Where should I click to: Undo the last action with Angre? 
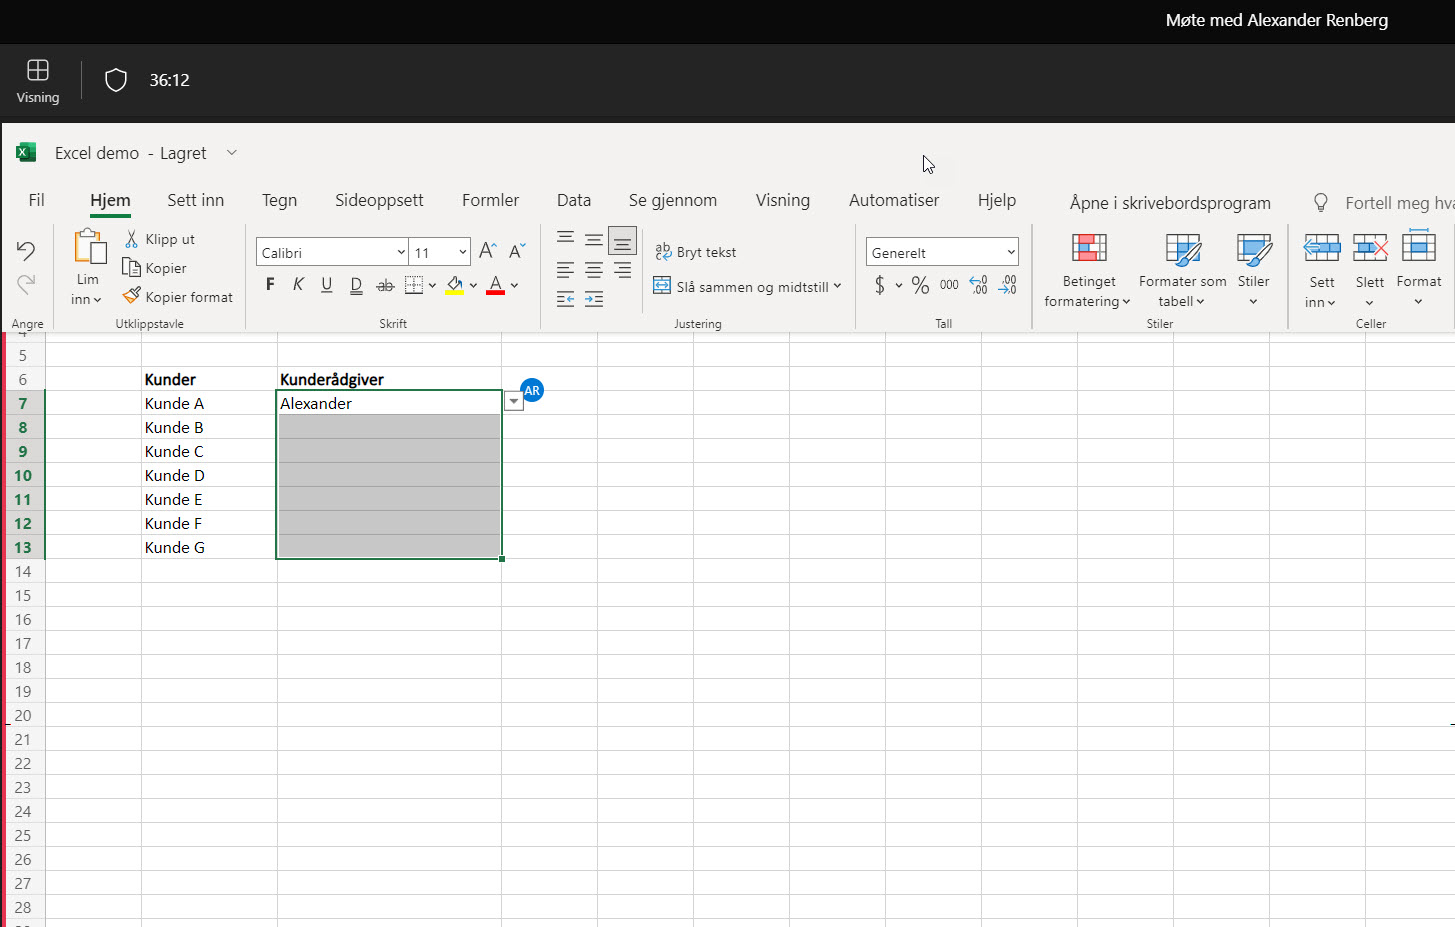[26, 251]
